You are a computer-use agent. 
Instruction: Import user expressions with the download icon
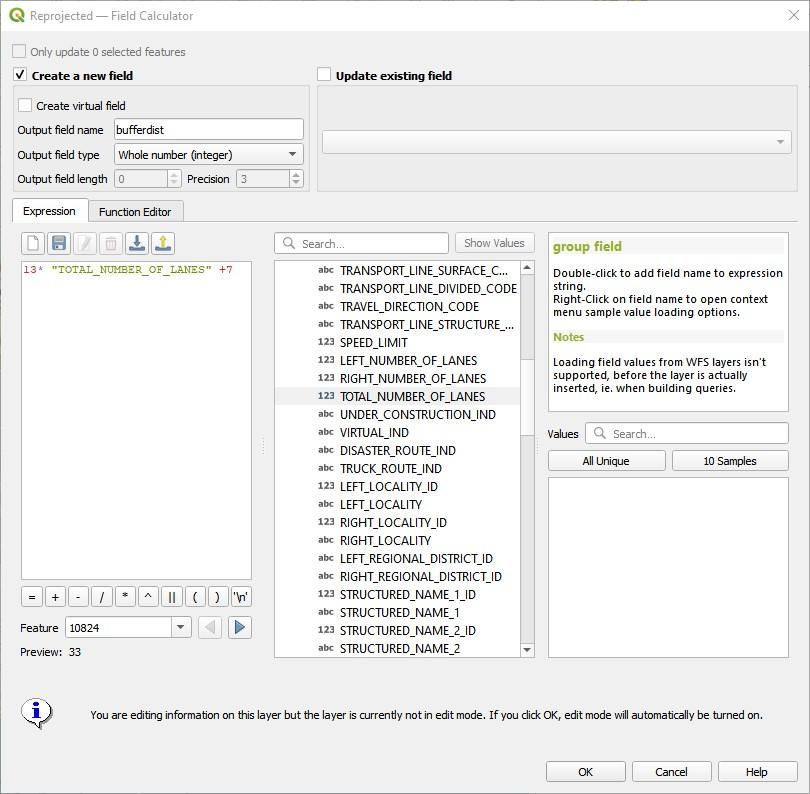point(137,243)
